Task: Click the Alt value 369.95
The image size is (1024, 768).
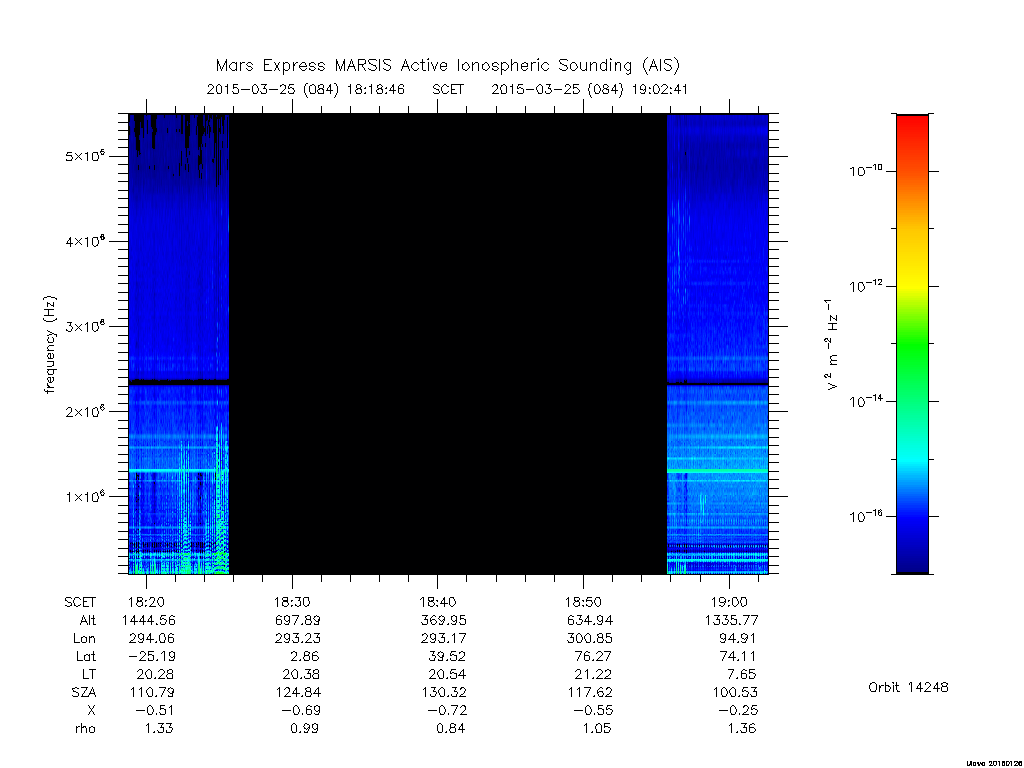Action: click(443, 620)
